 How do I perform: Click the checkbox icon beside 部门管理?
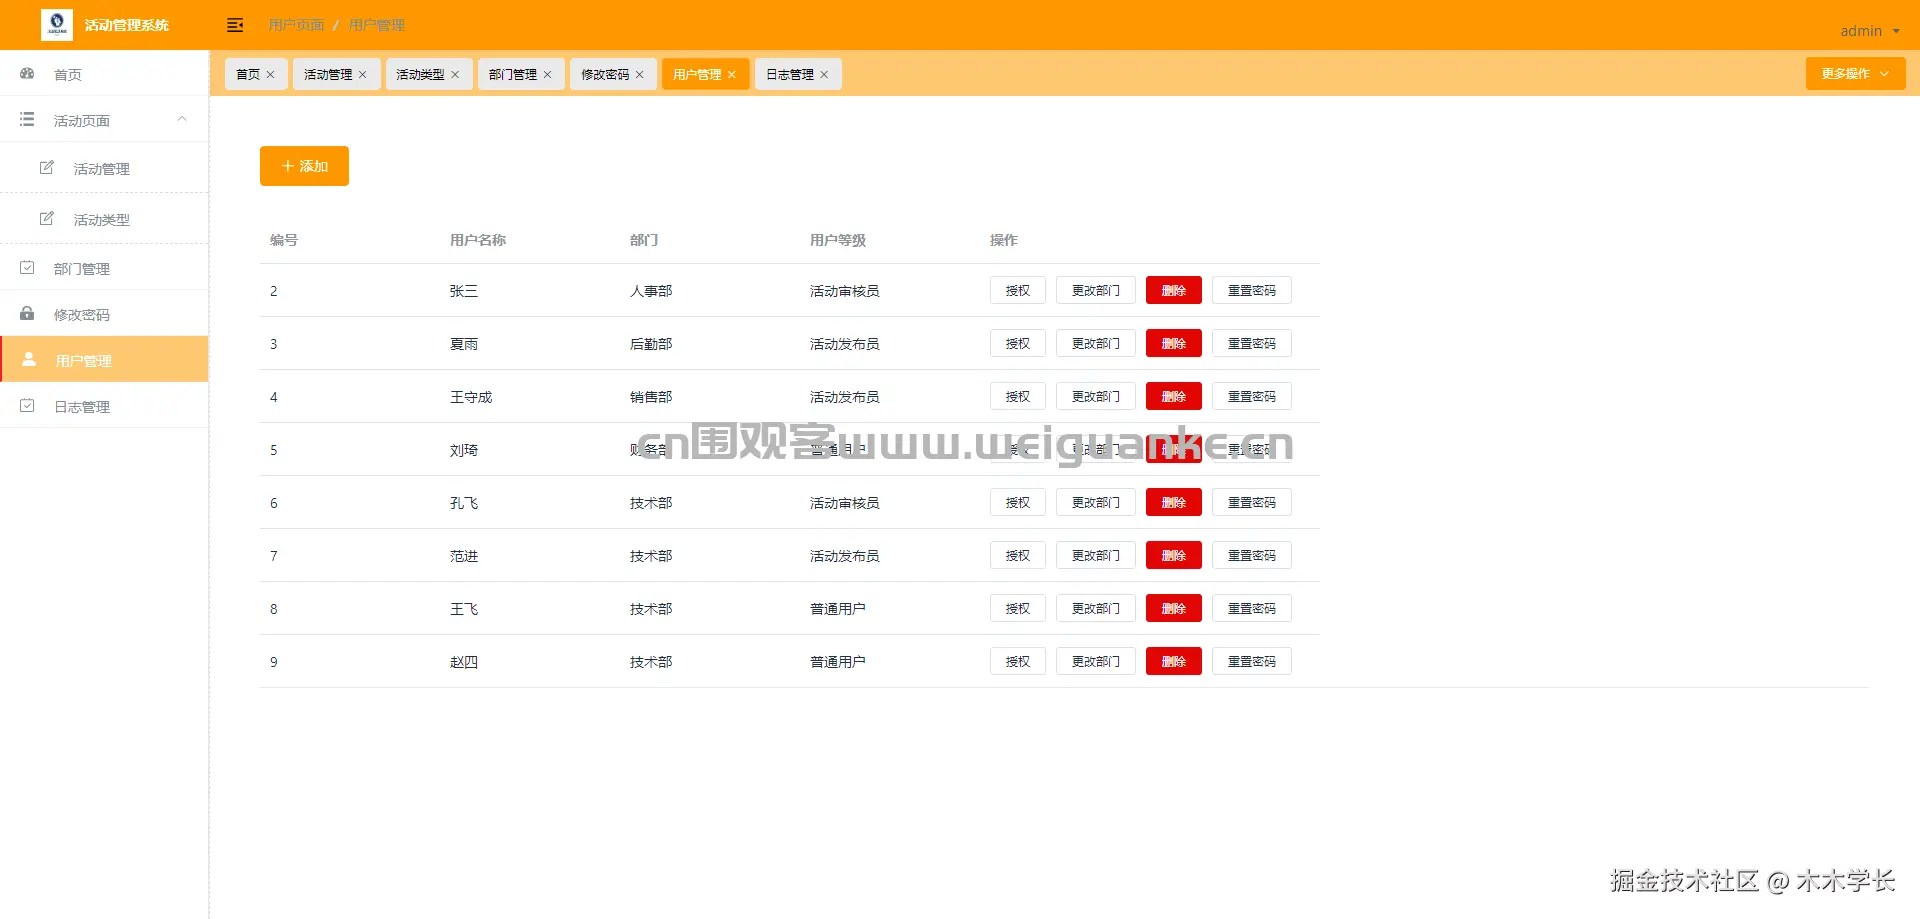click(x=27, y=268)
